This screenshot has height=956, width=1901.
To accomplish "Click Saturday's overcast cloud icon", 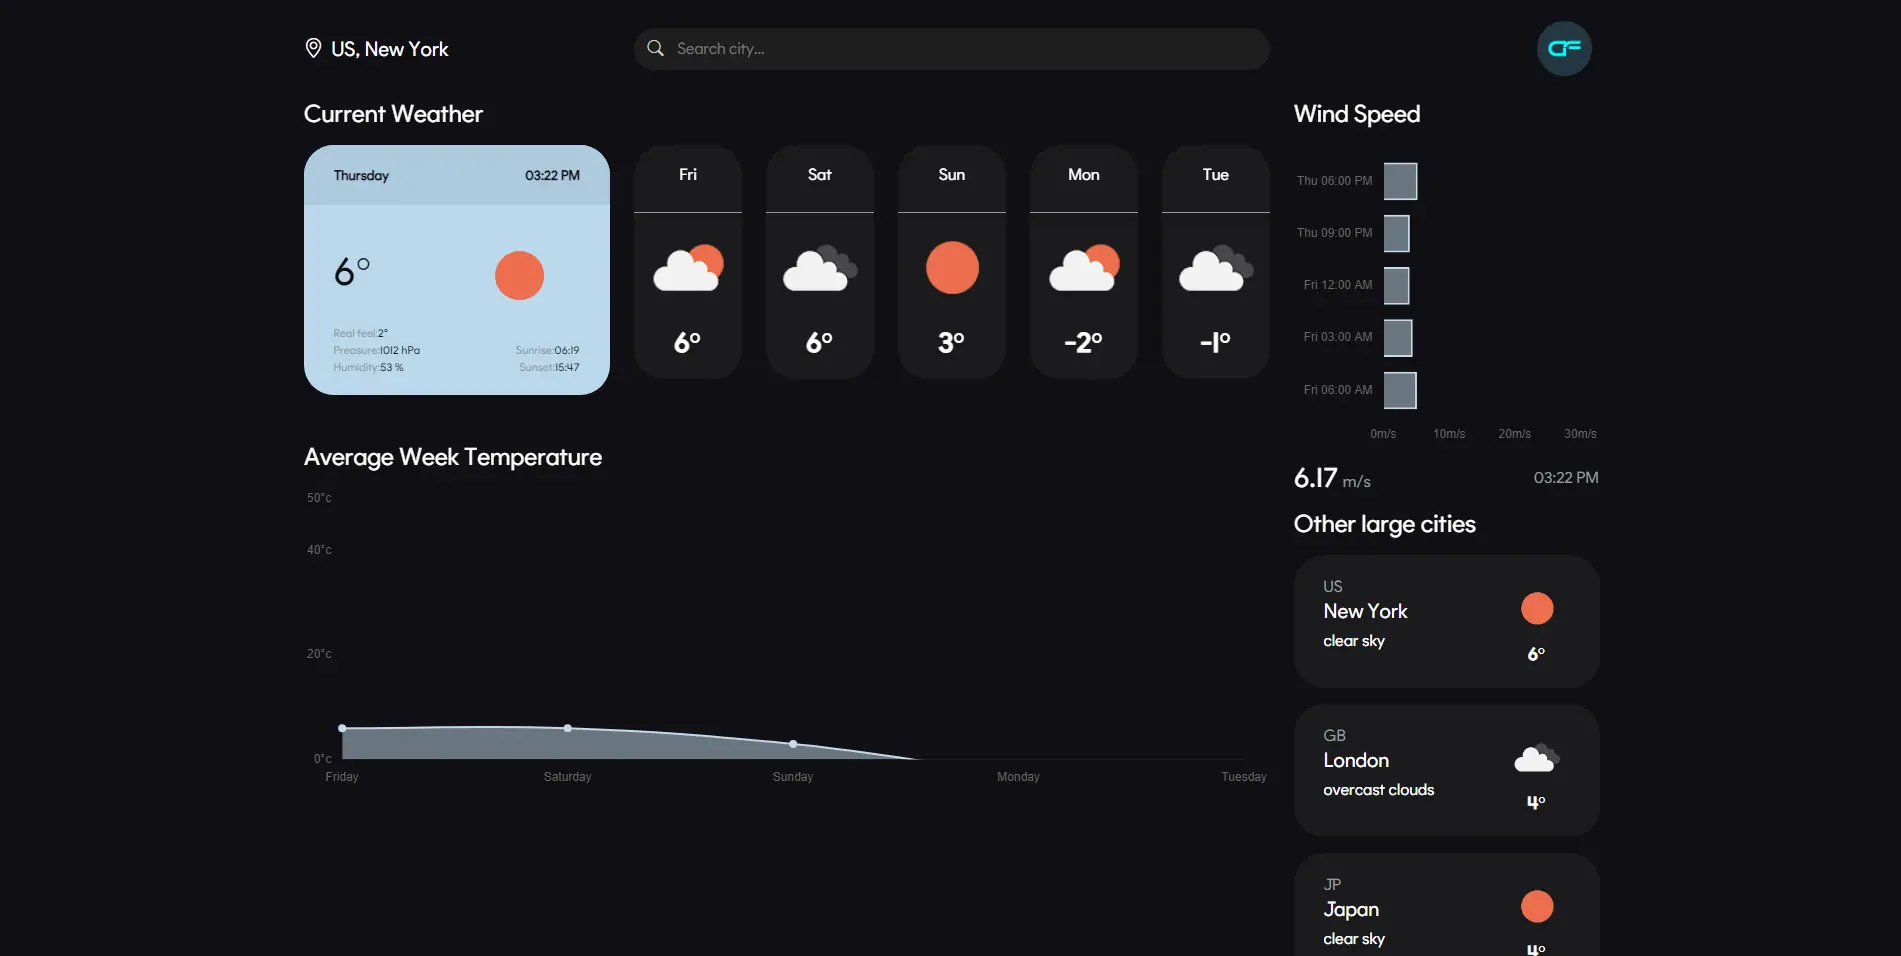I will 820,267.
